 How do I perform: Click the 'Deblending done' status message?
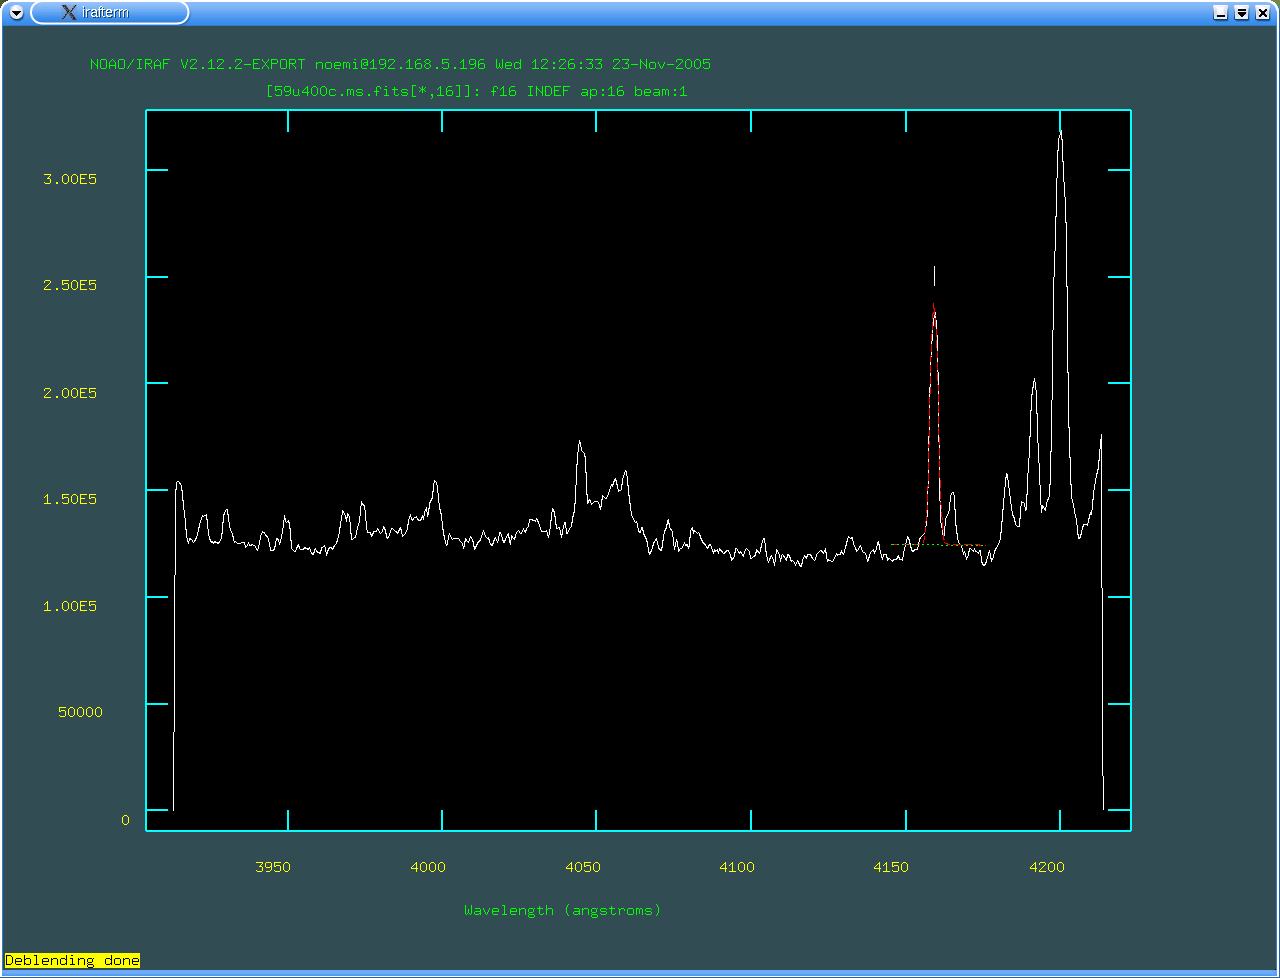coord(72,960)
